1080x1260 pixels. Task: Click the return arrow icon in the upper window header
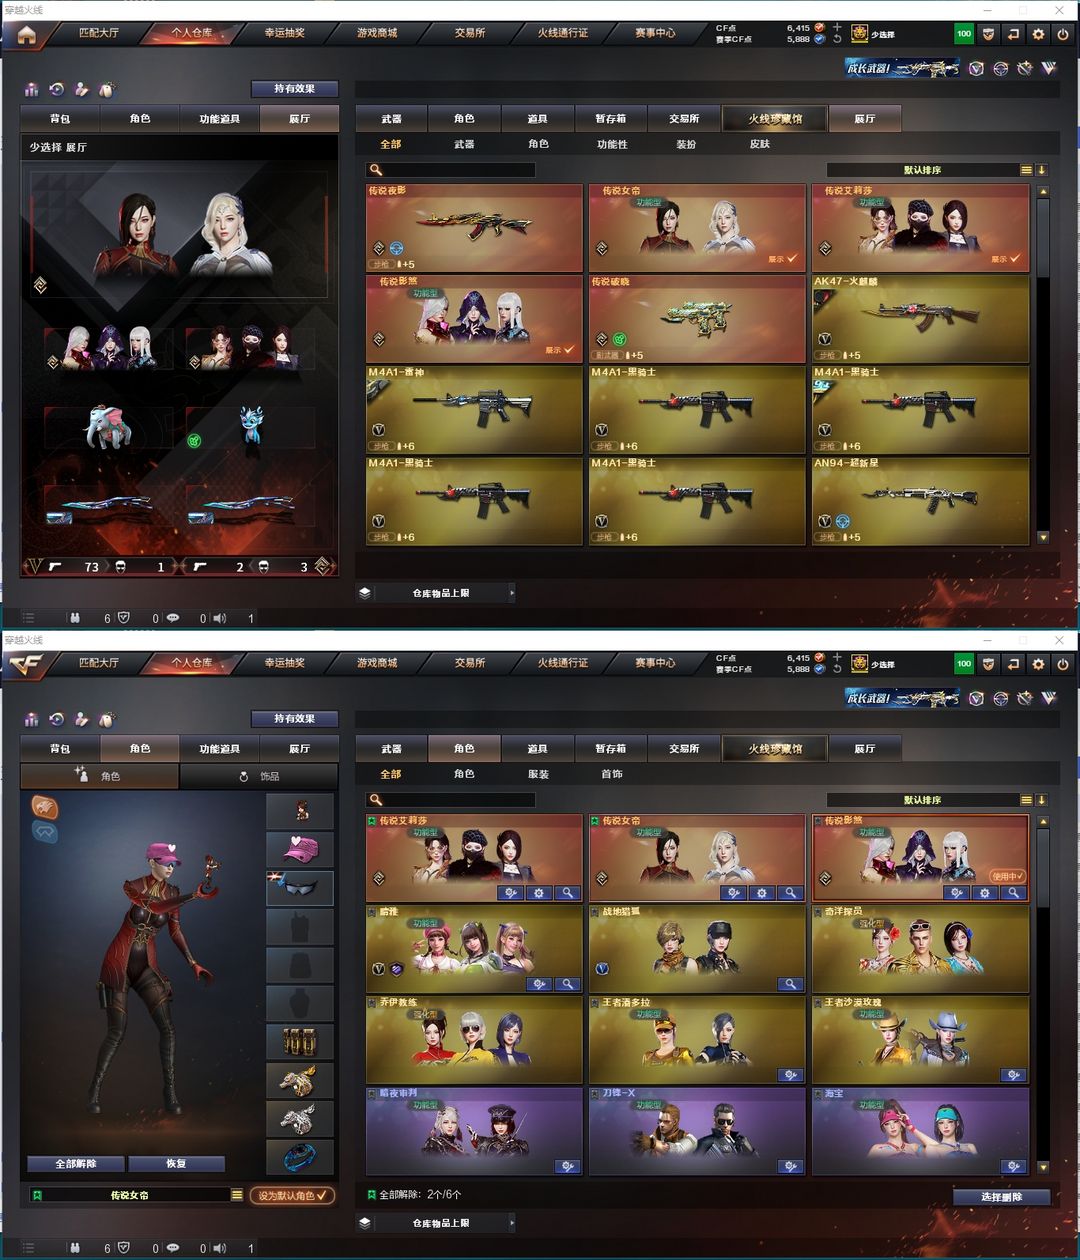tap(1013, 34)
